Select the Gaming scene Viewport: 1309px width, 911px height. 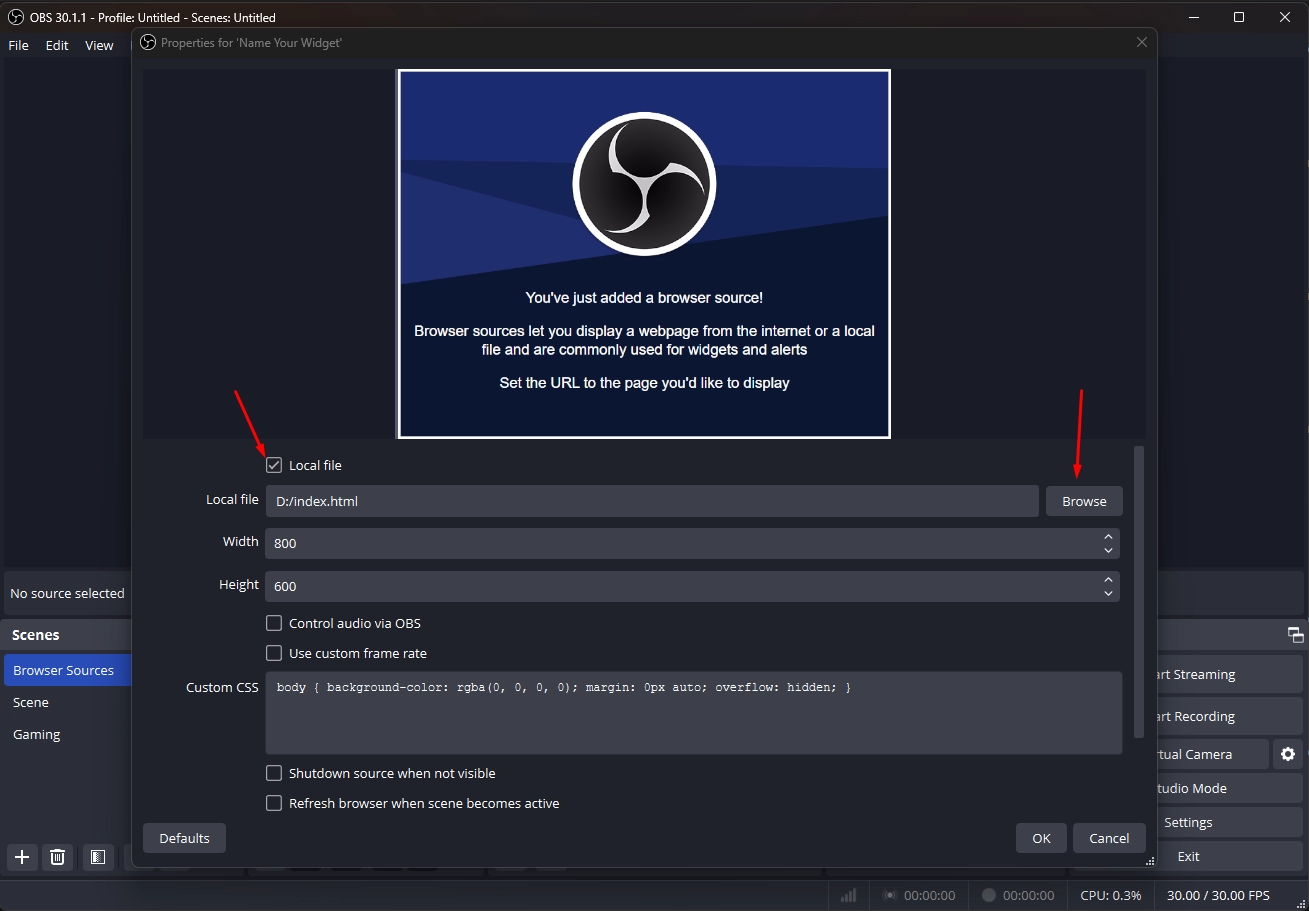tap(67, 734)
